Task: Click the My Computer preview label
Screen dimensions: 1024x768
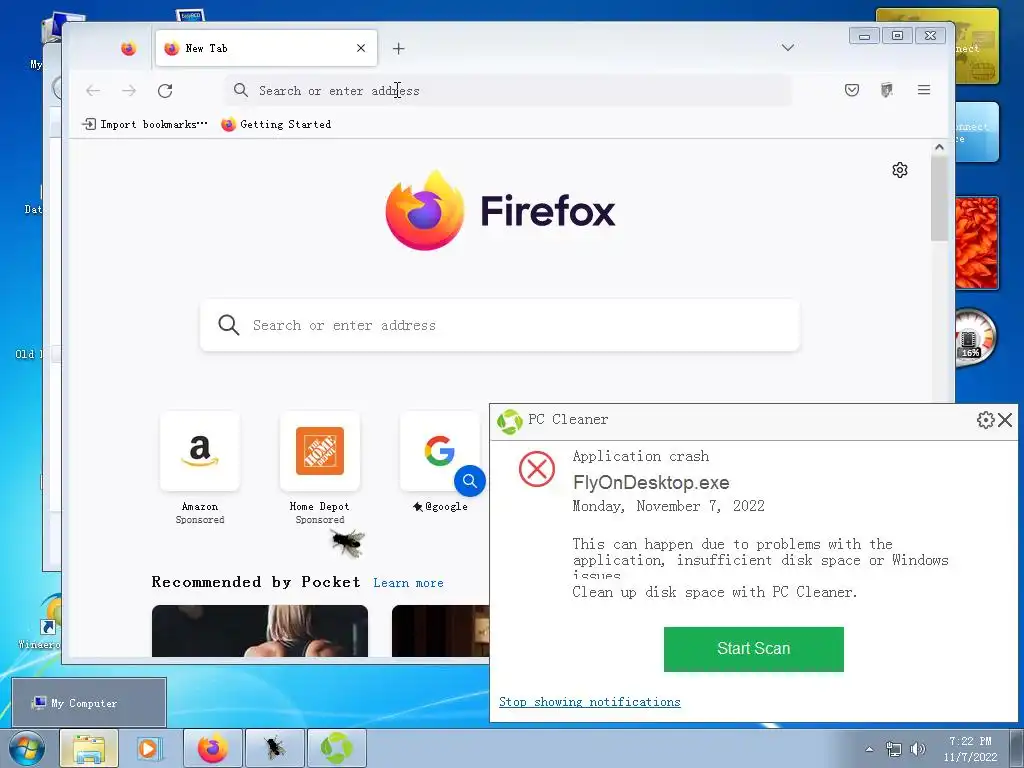Action: (x=84, y=703)
